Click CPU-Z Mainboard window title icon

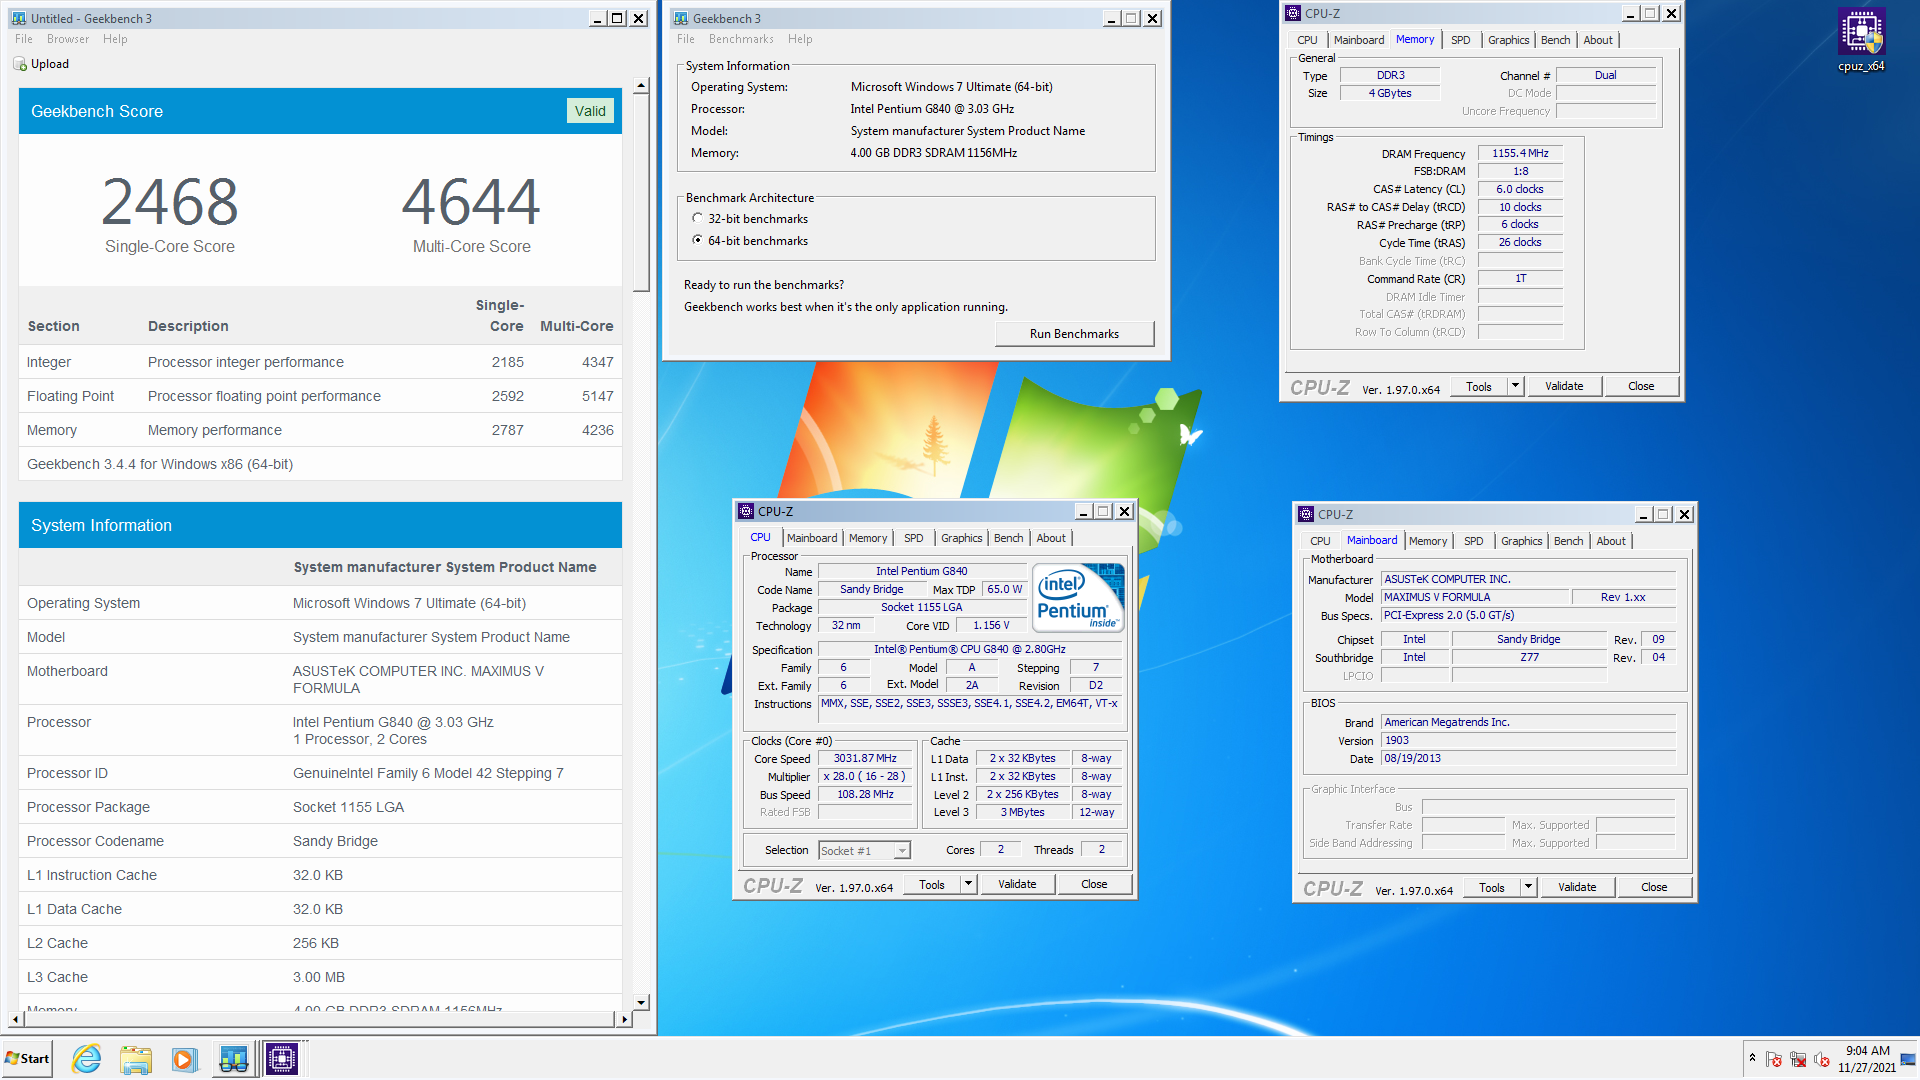[1306, 514]
